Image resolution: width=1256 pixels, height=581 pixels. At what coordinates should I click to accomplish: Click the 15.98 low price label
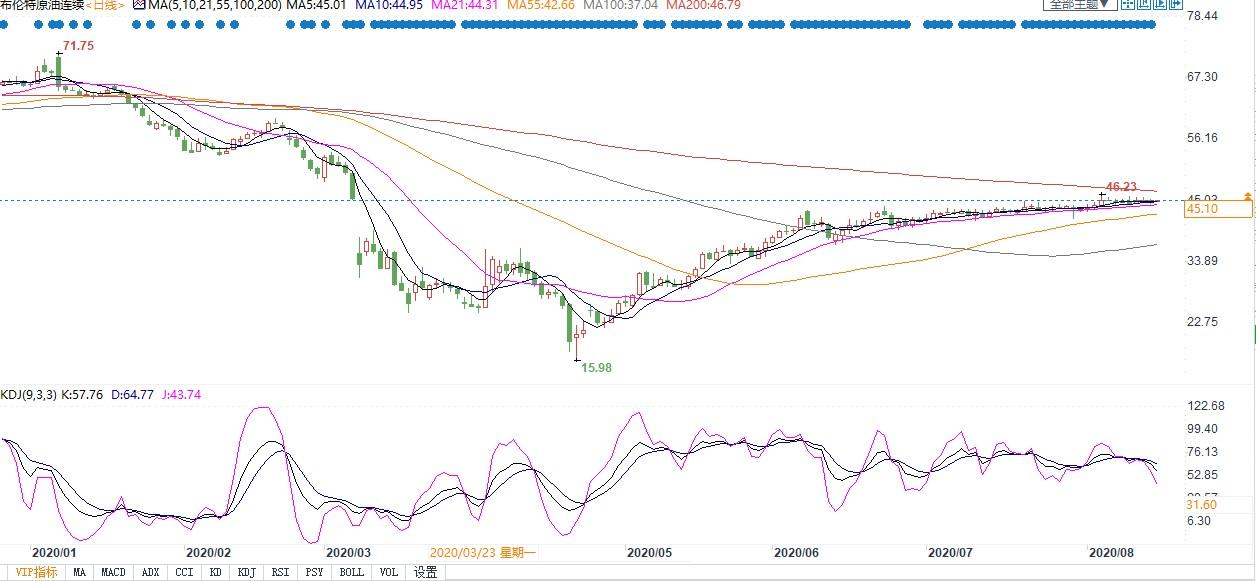[x=596, y=367]
